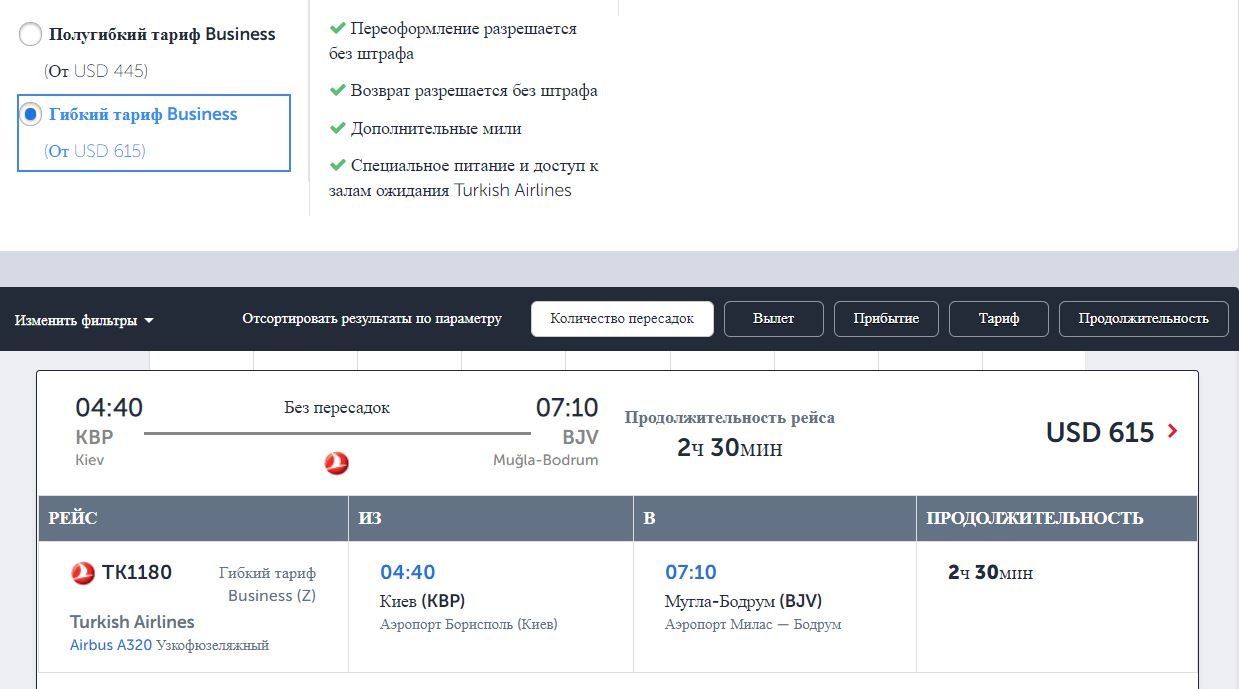This screenshot has width=1239, height=689.
Task: Open the Airbus A320 aircraft link
Action: pos(113,645)
